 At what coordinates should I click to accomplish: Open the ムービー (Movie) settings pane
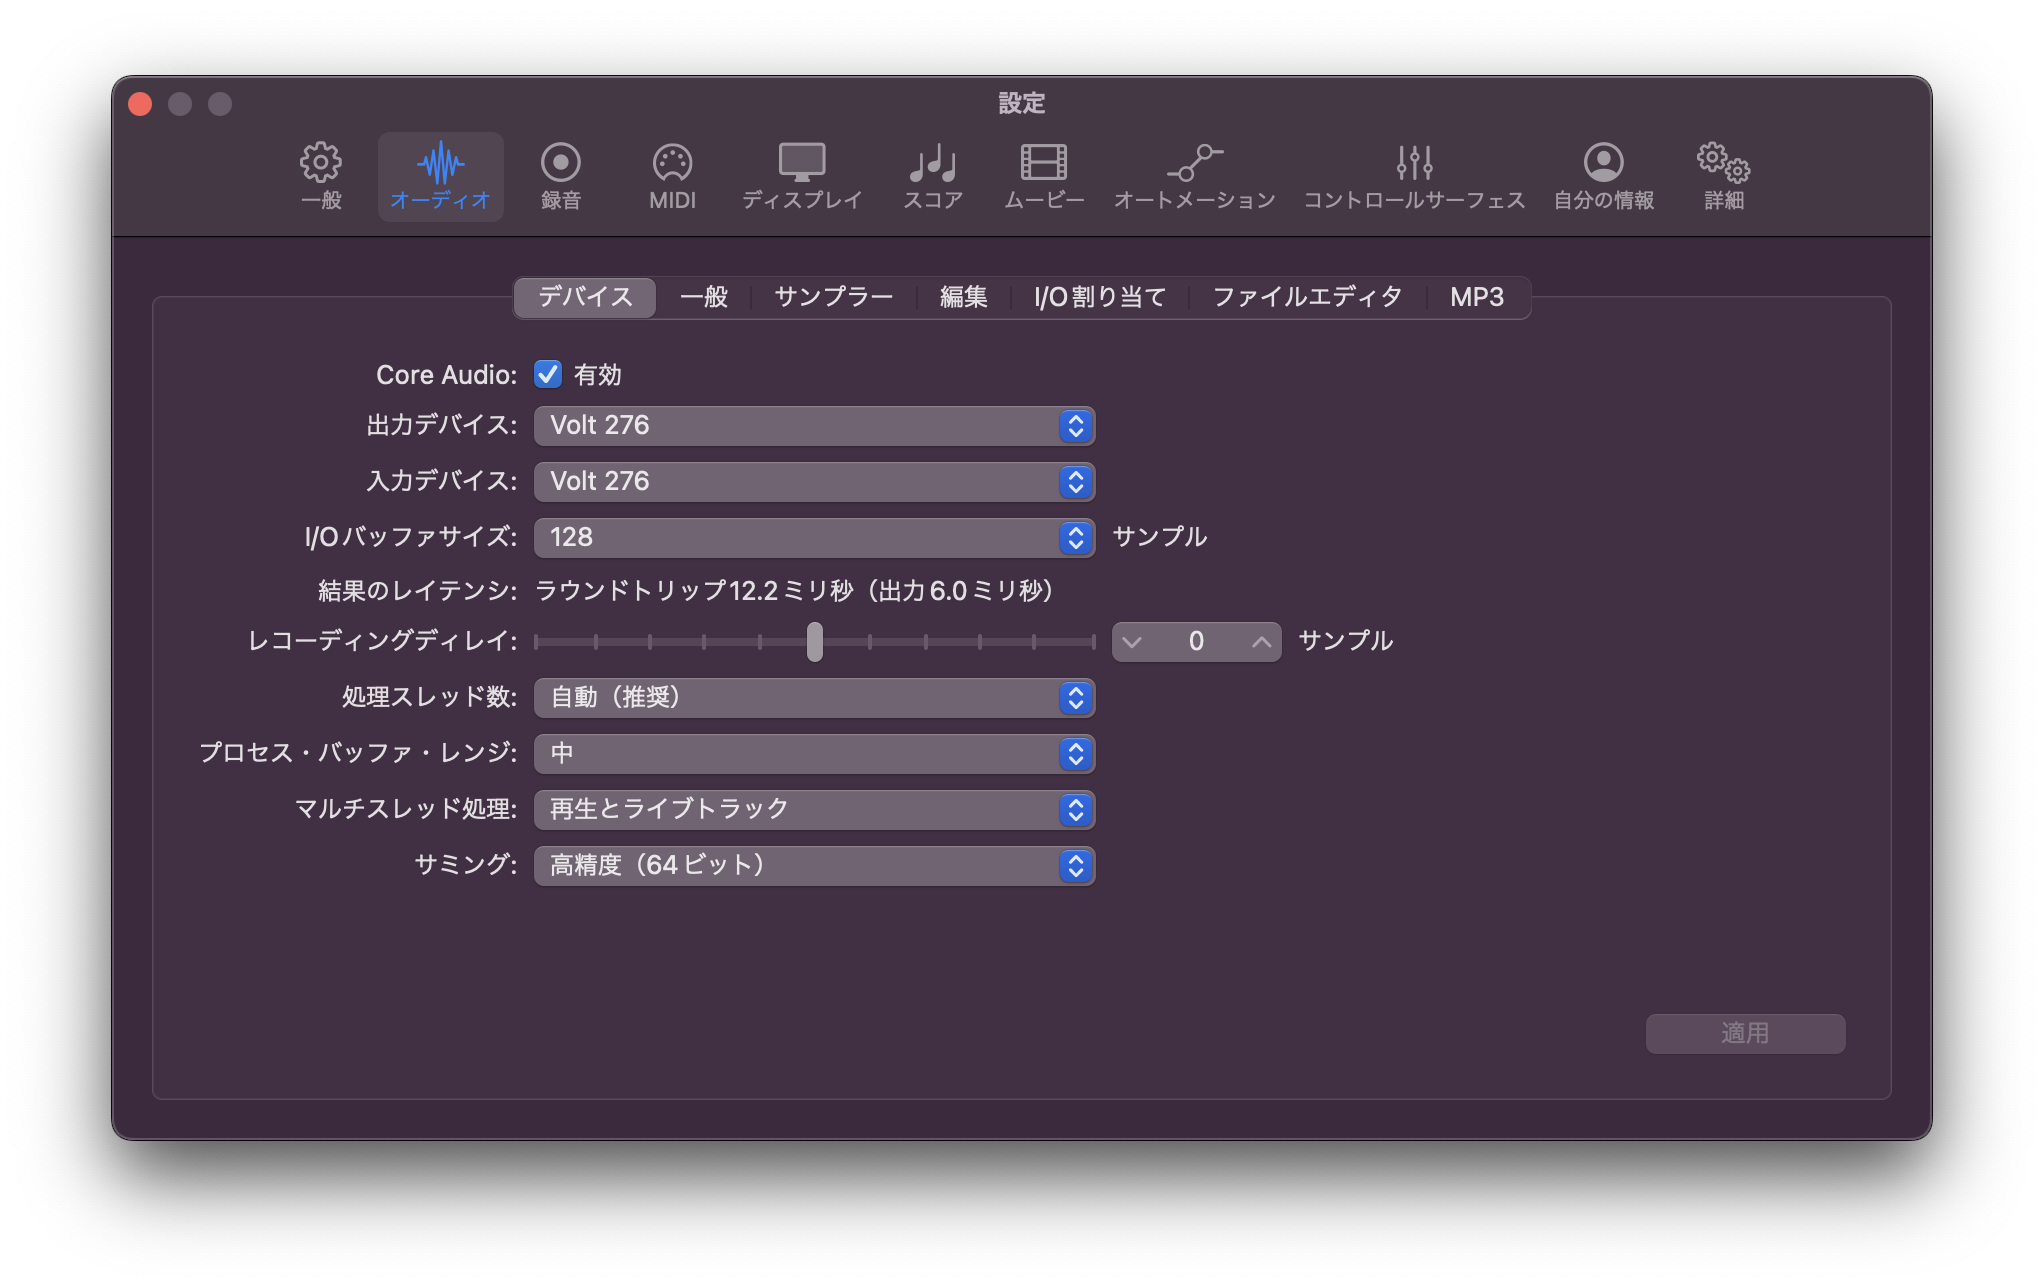point(1044,175)
